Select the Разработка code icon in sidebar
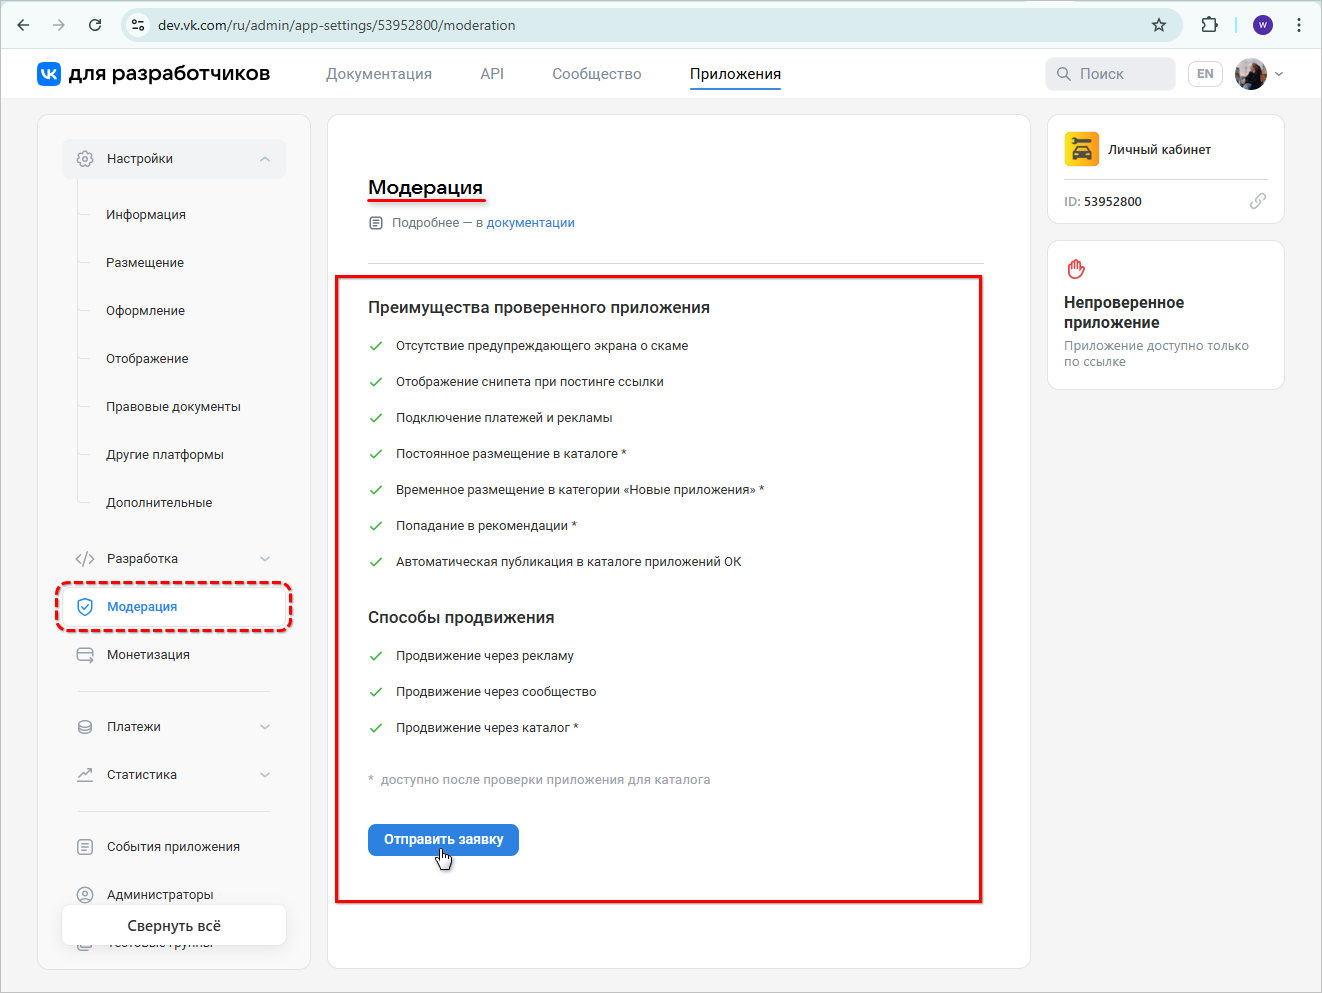Image resolution: width=1322 pixels, height=993 pixels. click(x=86, y=558)
